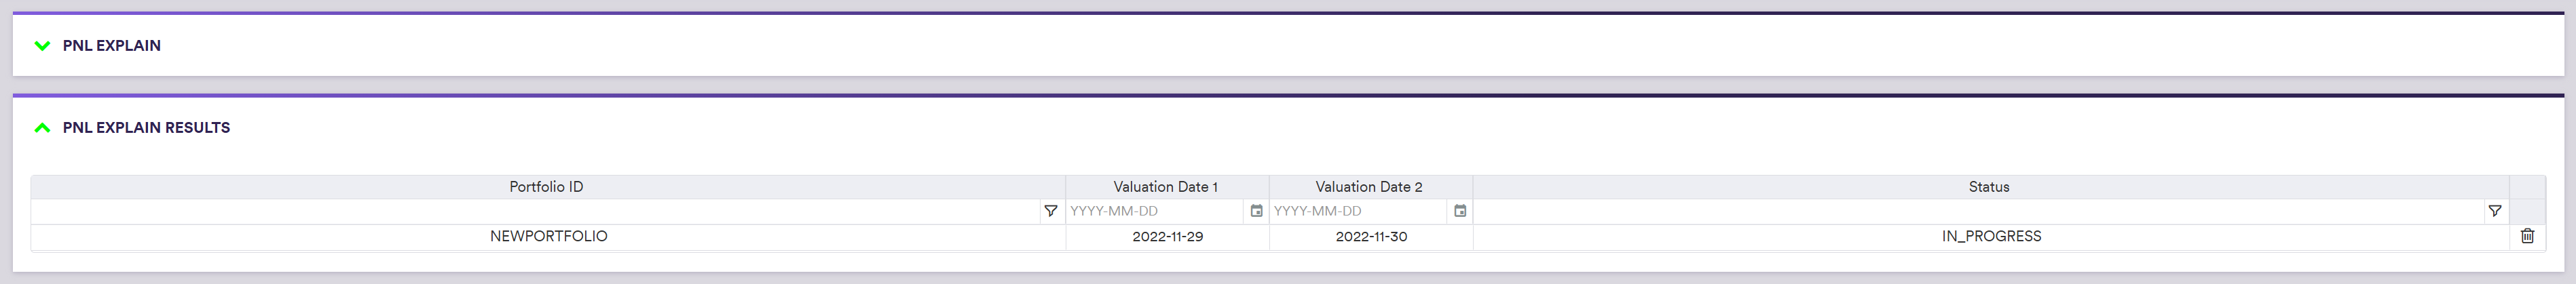
Task: Sort by the Portfolio ID column header
Action: pyautogui.click(x=546, y=187)
